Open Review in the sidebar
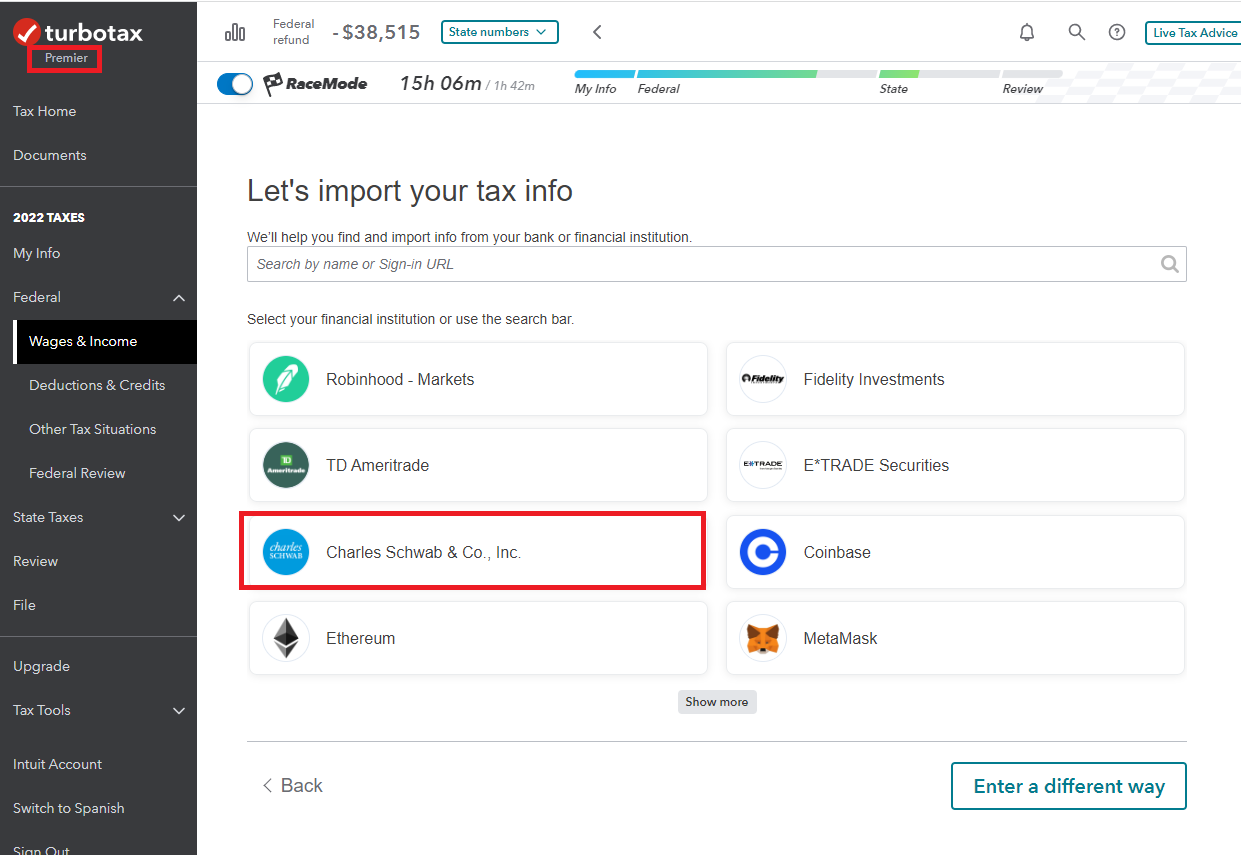The height and width of the screenshot is (855, 1241). tap(36, 561)
